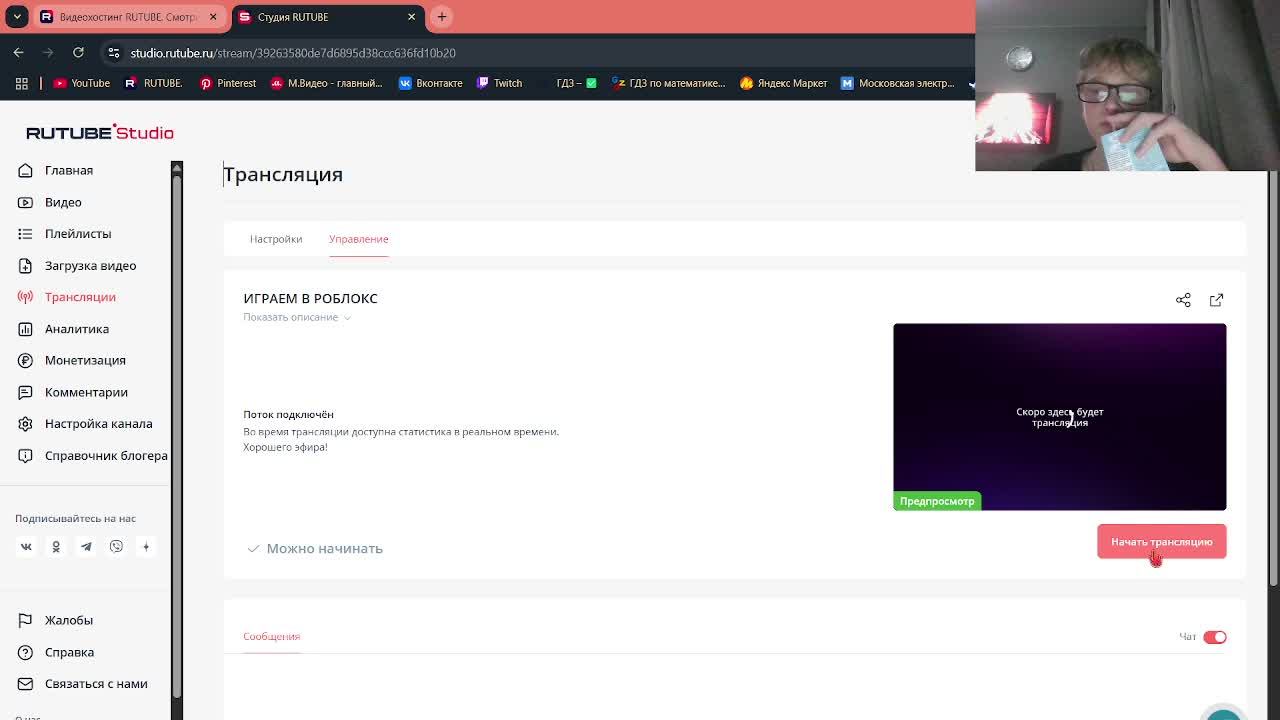Go back with the browser back arrow
The height and width of the screenshot is (720, 1280).
click(x=19, y=52)
